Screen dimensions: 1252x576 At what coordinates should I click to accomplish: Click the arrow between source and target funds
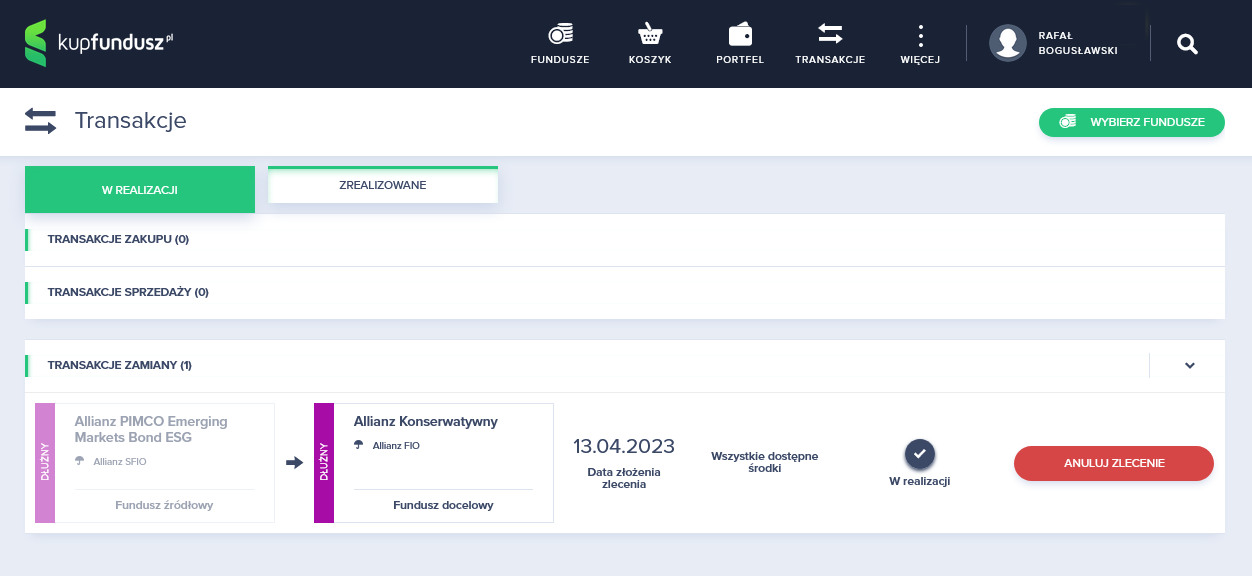tap(294, 463)
